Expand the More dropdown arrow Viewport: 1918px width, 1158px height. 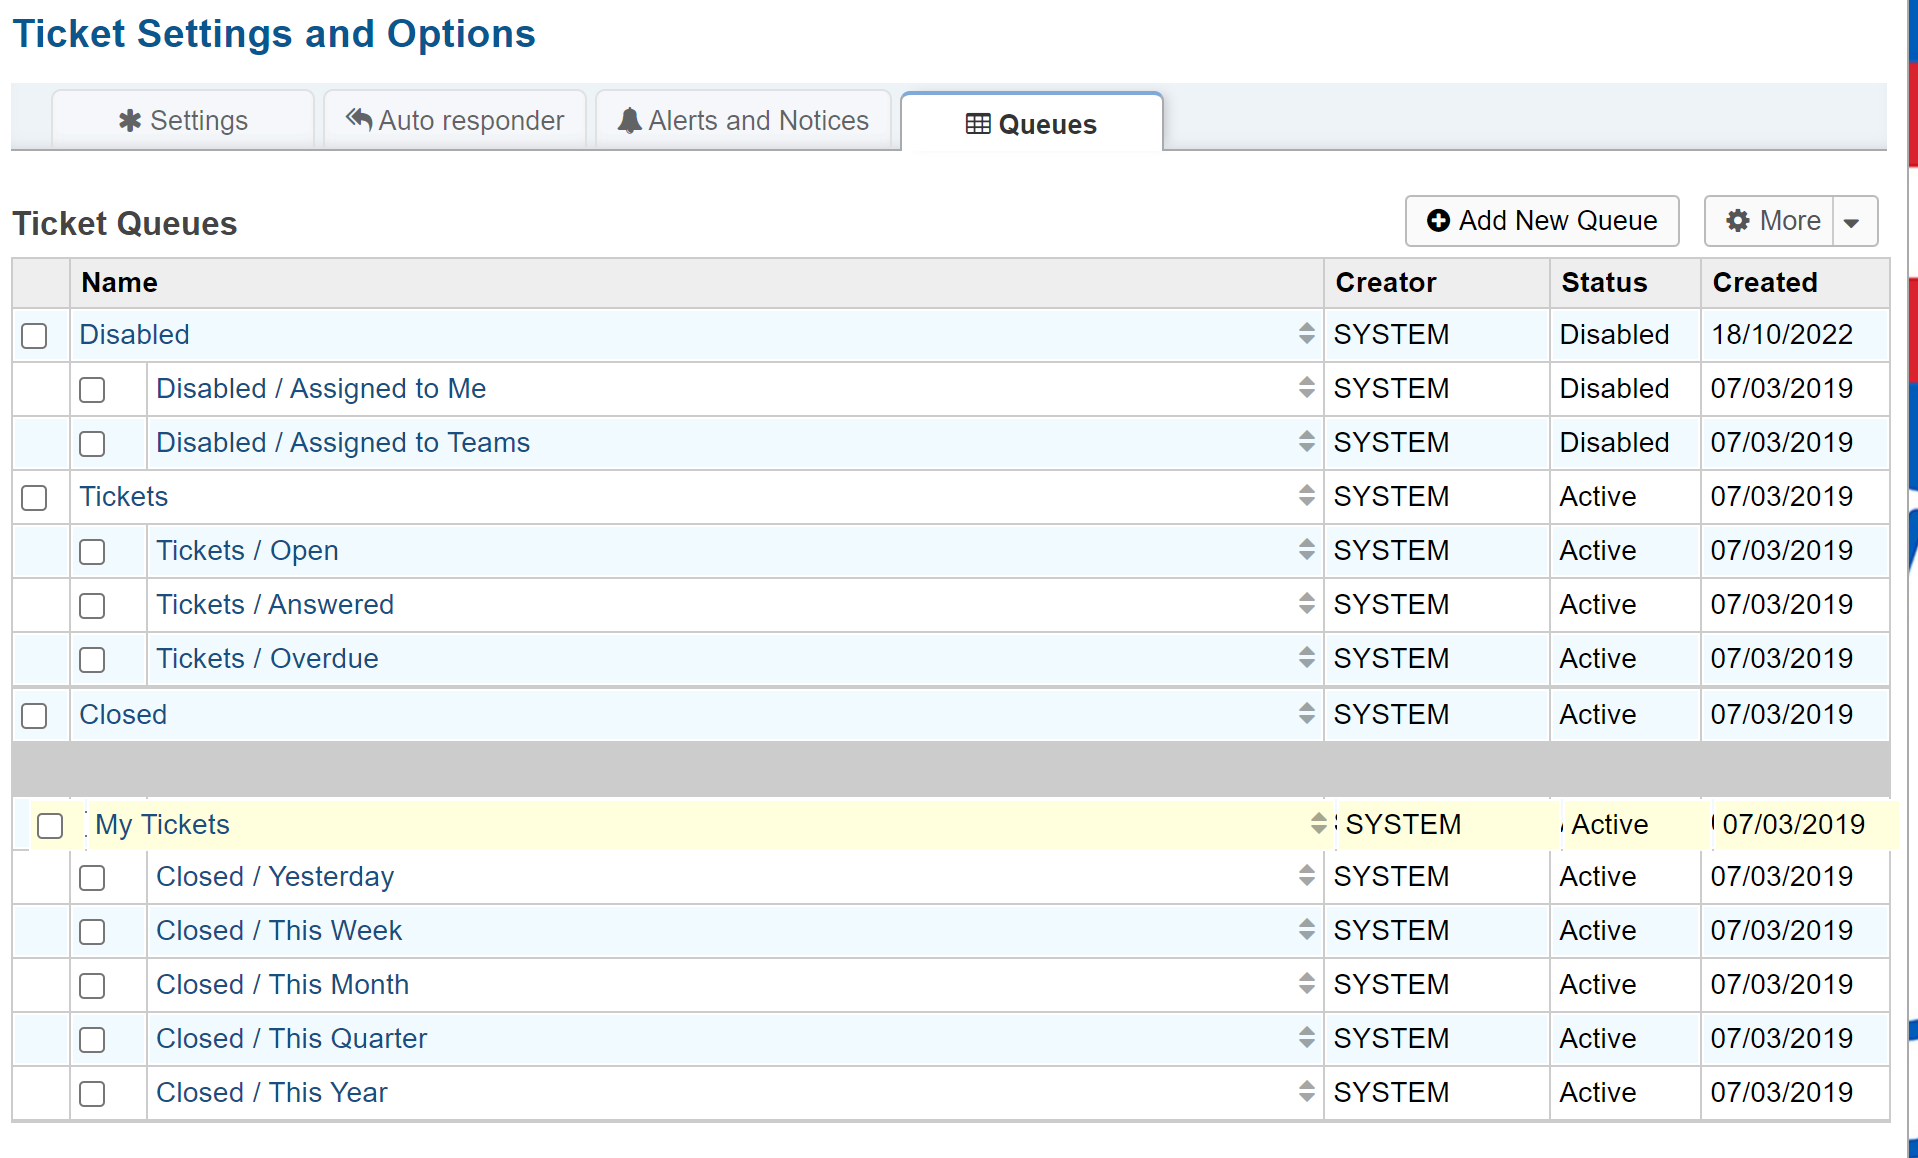[x=1853, y=222]
